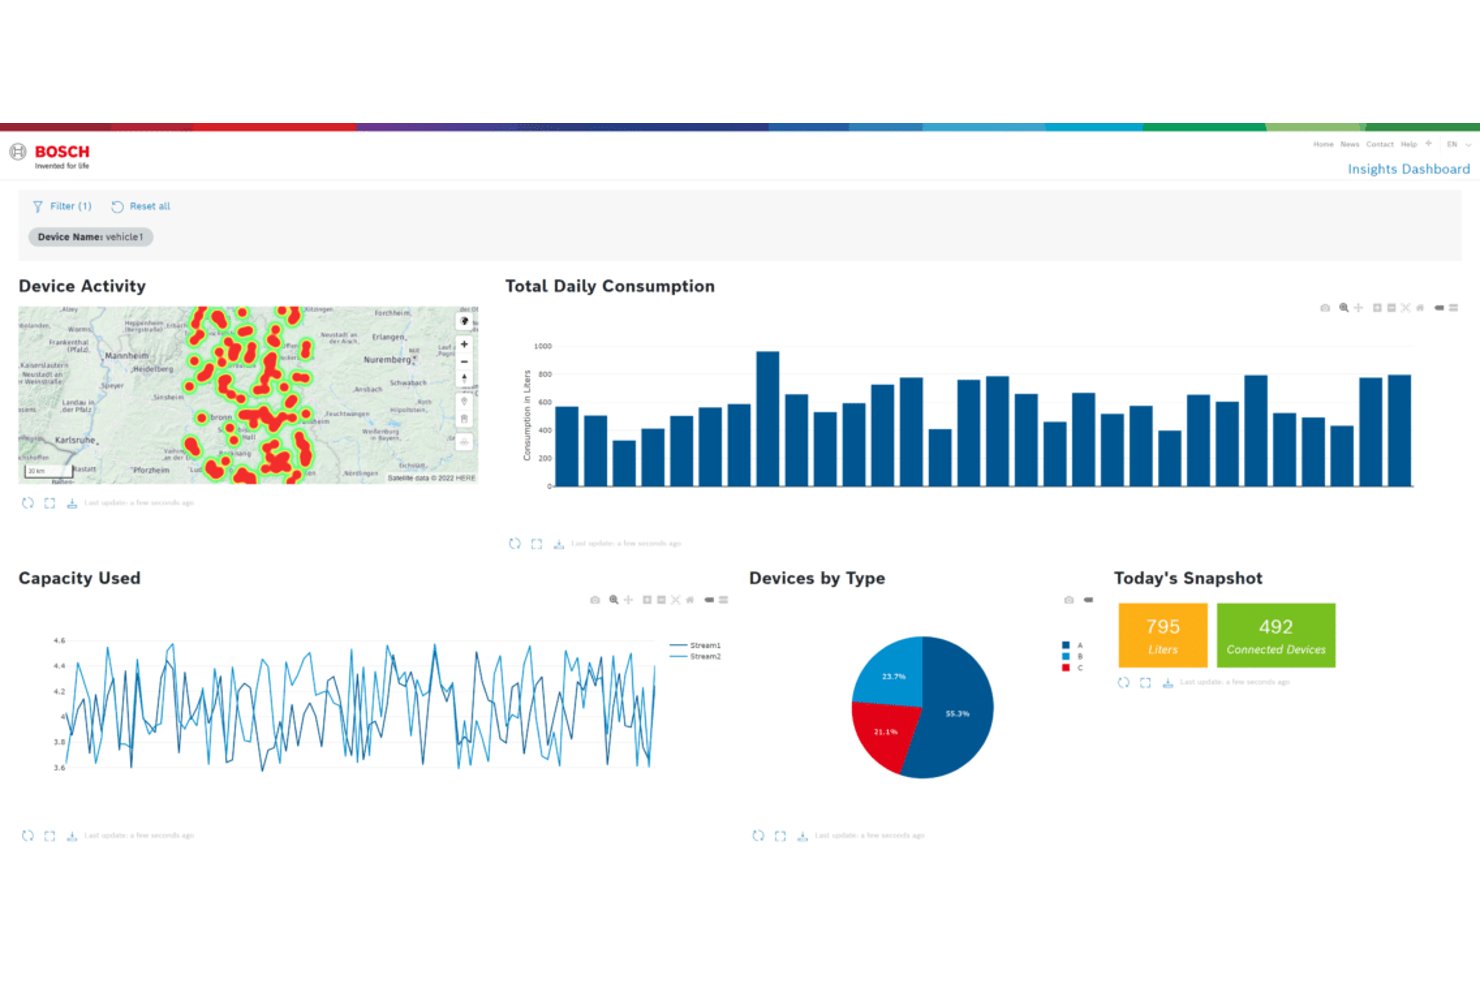Screen dimensions: 1480x987
Task: Click the 492 Connected Devices tile
Action: point(1276,635)
